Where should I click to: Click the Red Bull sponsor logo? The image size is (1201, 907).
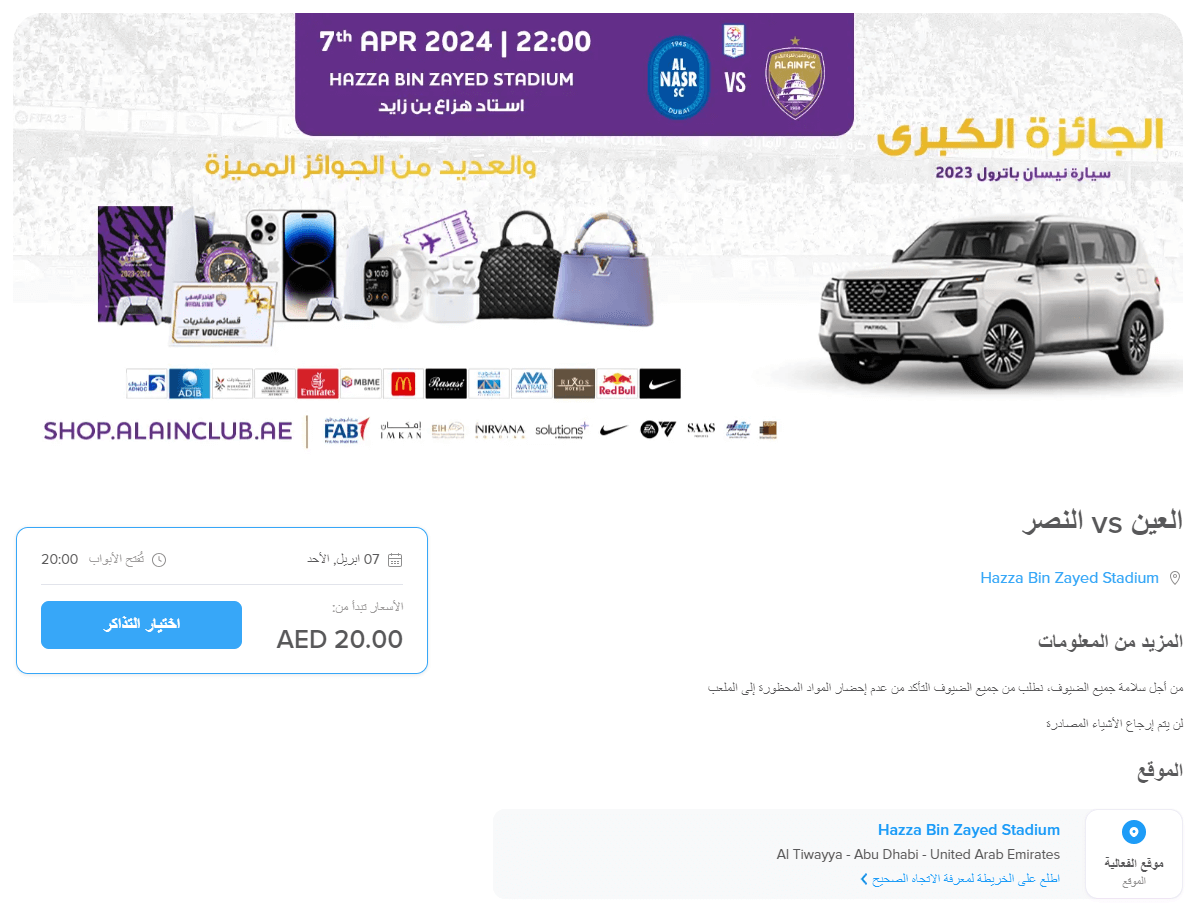click(617, 384)
